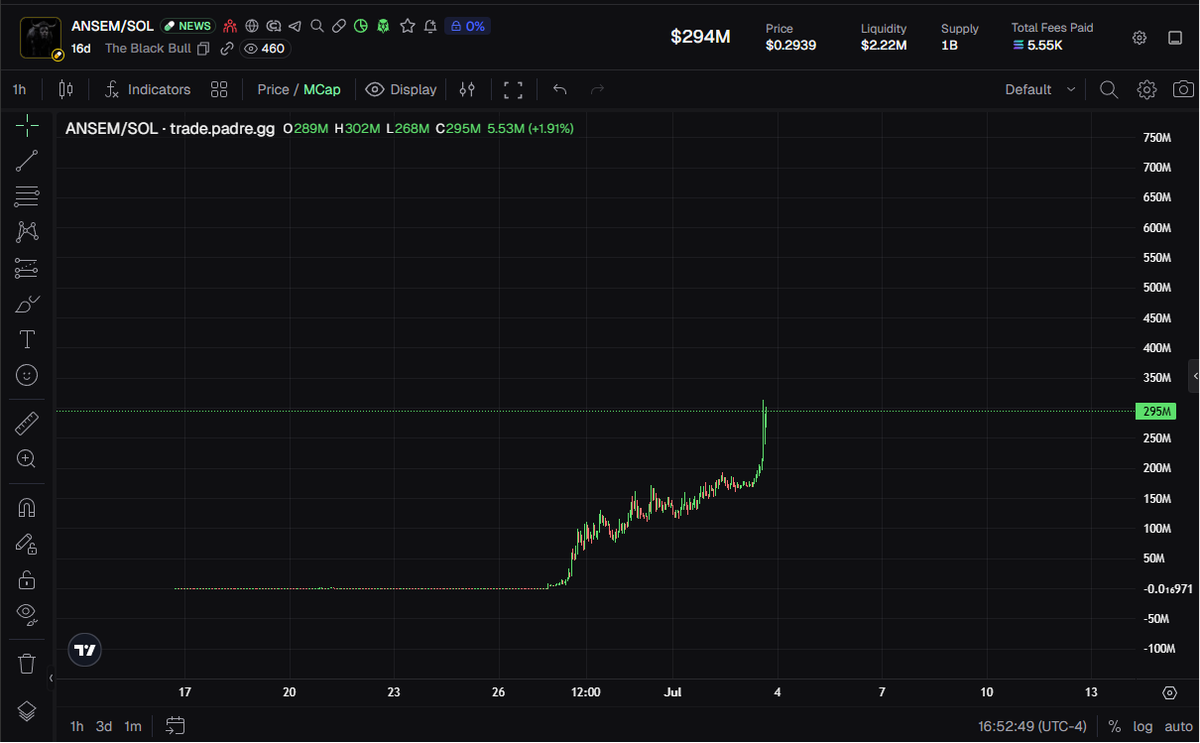
Task: Click the 460 watchers eye badge
Action: tap(265, 48)
